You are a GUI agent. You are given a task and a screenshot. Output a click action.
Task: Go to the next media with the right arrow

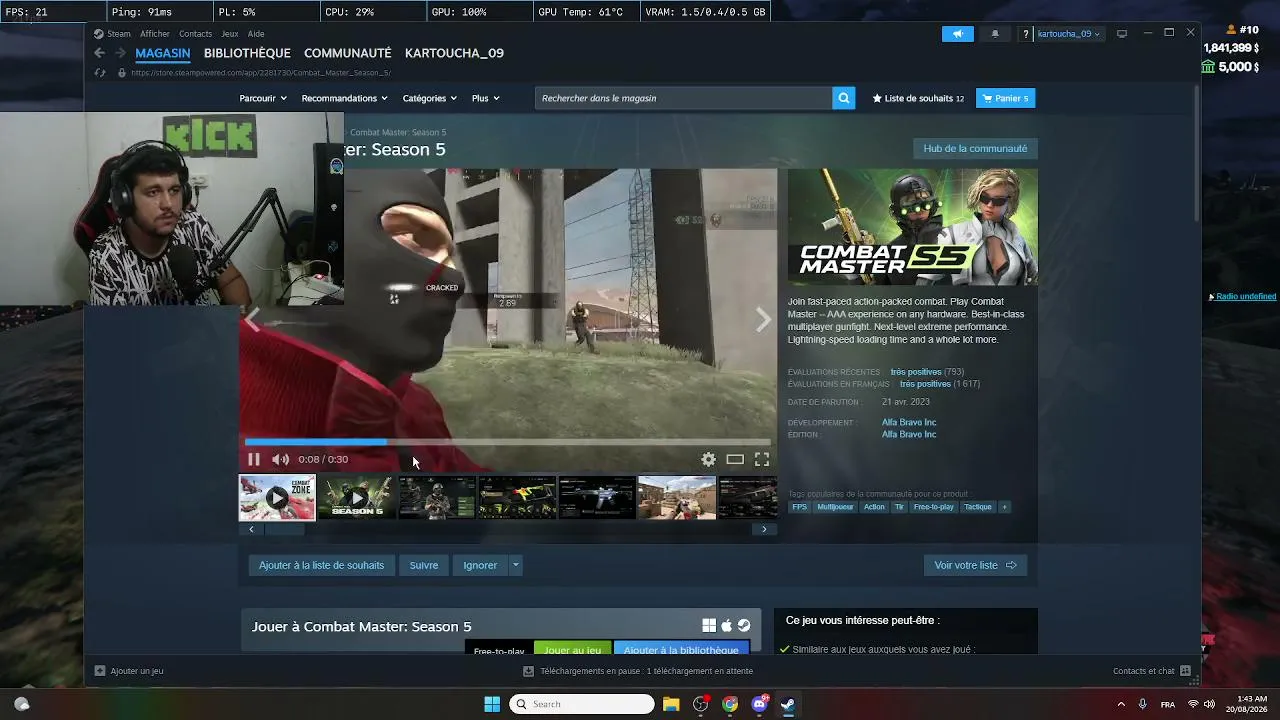coord(764,319)
